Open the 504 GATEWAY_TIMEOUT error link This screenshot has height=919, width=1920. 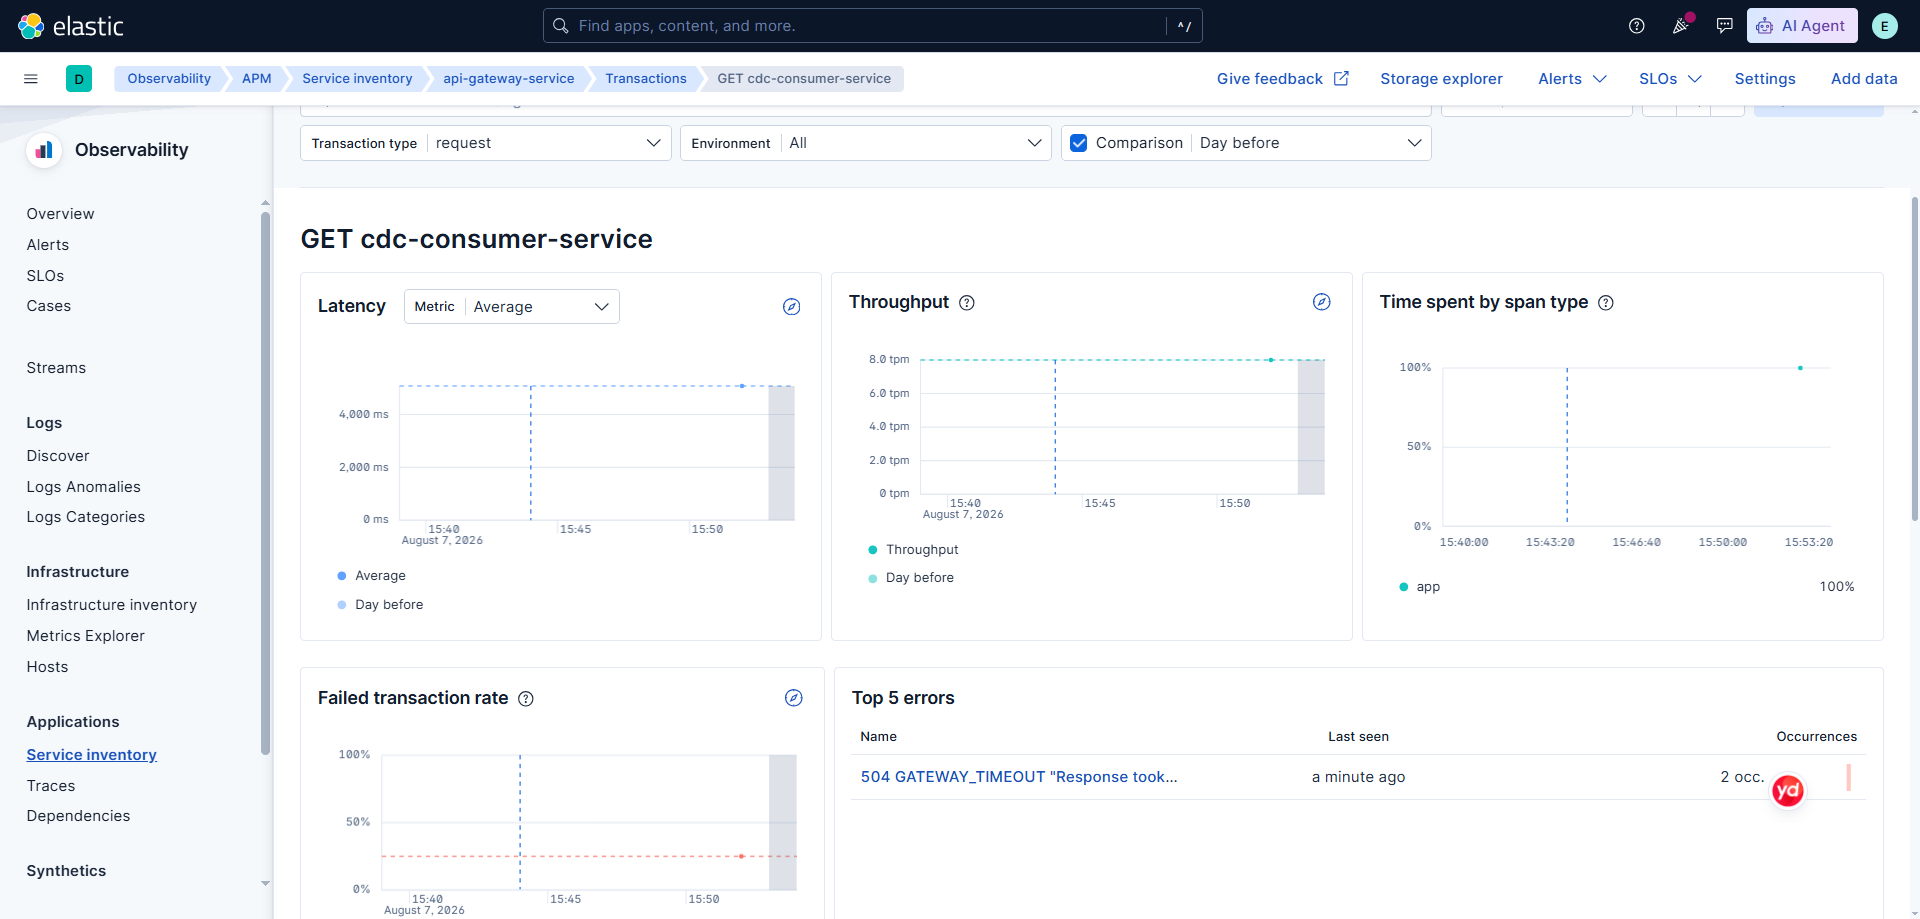tap(1019, 777)
